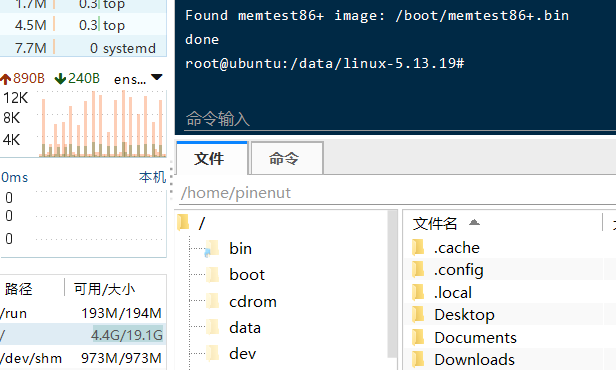Click the top process row with 4.5M
Screen dimensions: 616x370
83,25
